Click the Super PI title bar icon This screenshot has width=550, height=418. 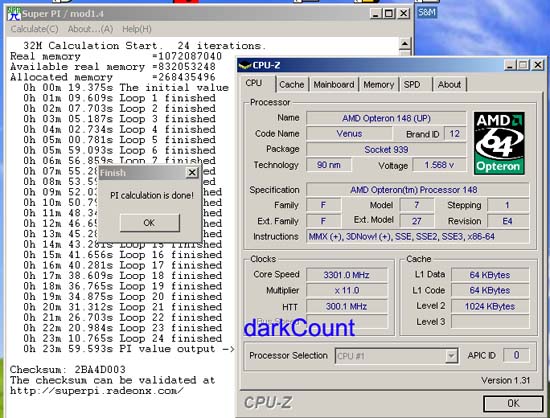(14, 14)
